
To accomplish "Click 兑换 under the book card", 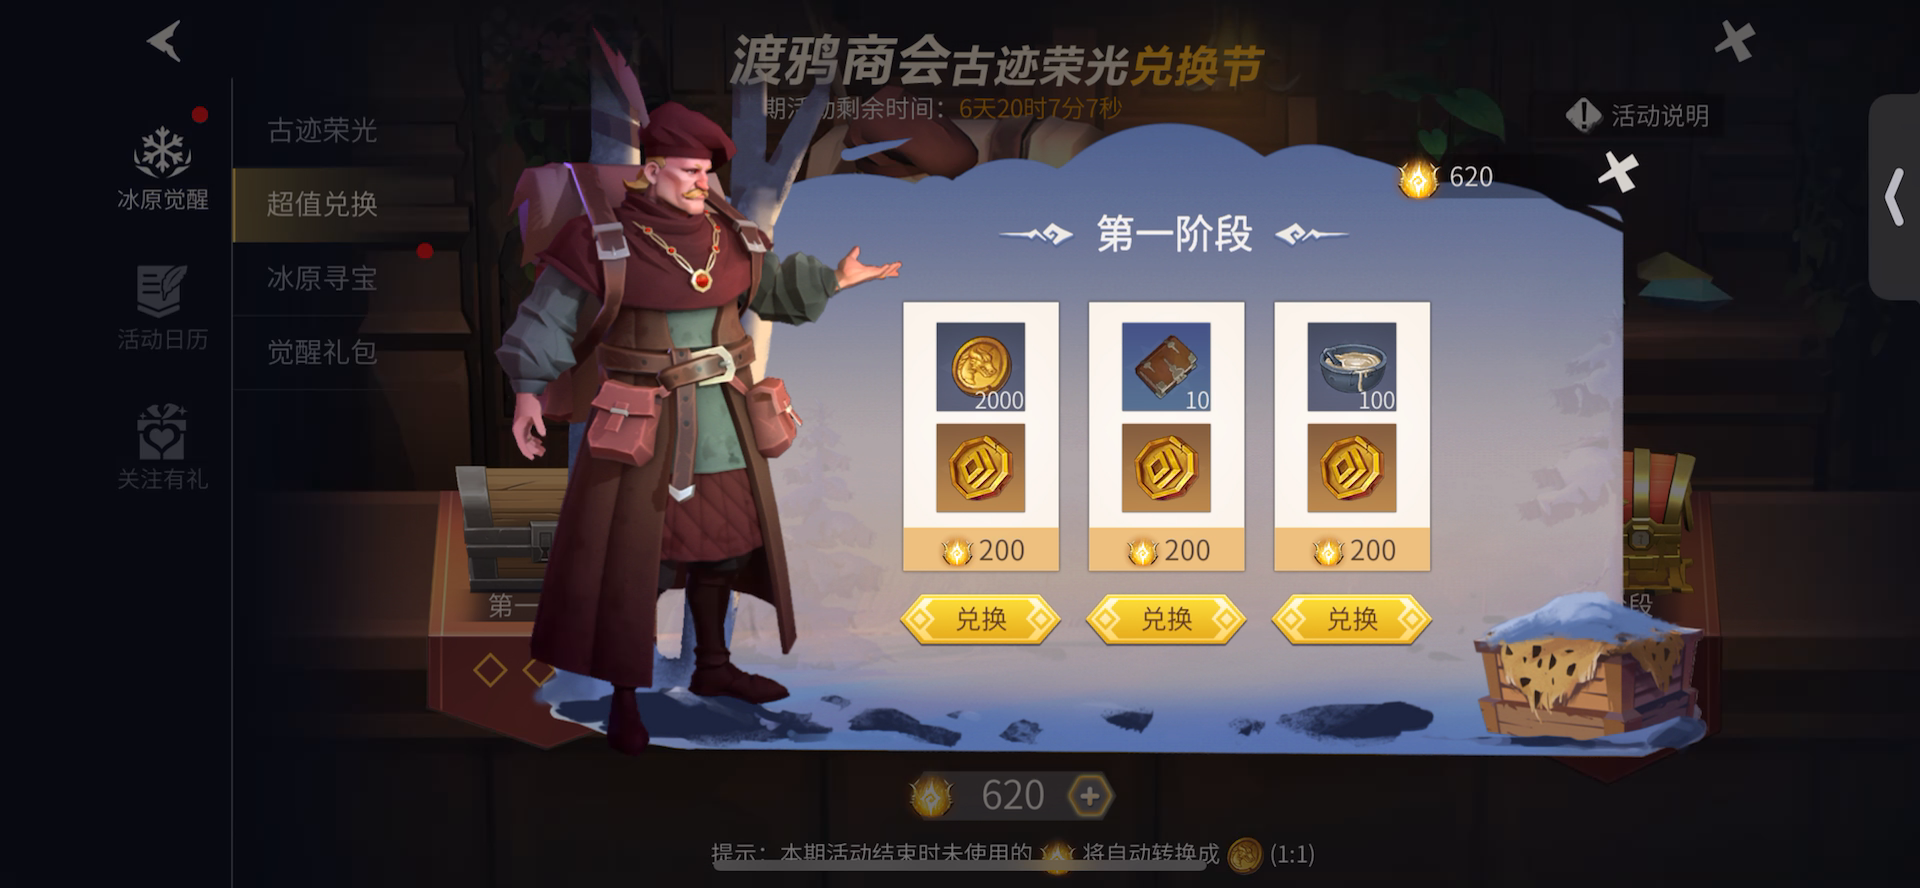I will (1166, 620).
